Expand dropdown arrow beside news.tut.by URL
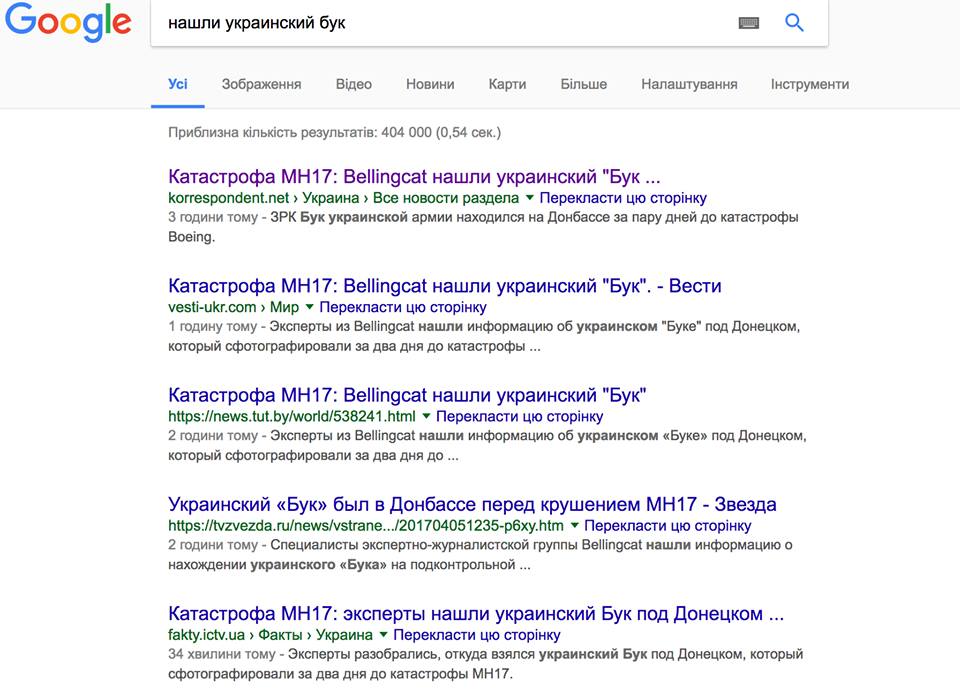Viewport: 960px width, 694px height. 426,416
